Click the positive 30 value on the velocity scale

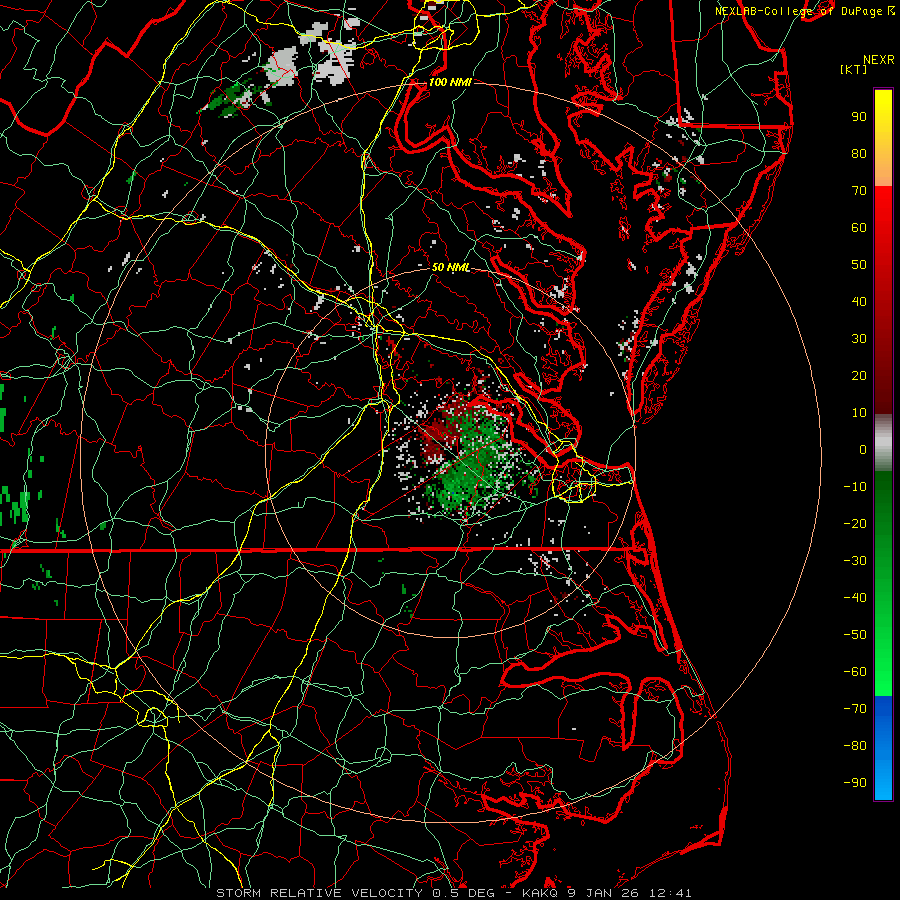click(x=859, y=339)
